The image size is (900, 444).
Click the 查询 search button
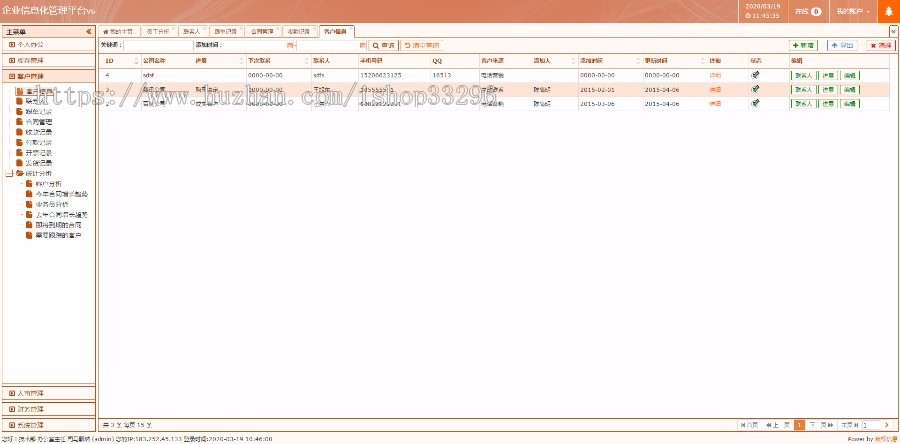(383, 46)
